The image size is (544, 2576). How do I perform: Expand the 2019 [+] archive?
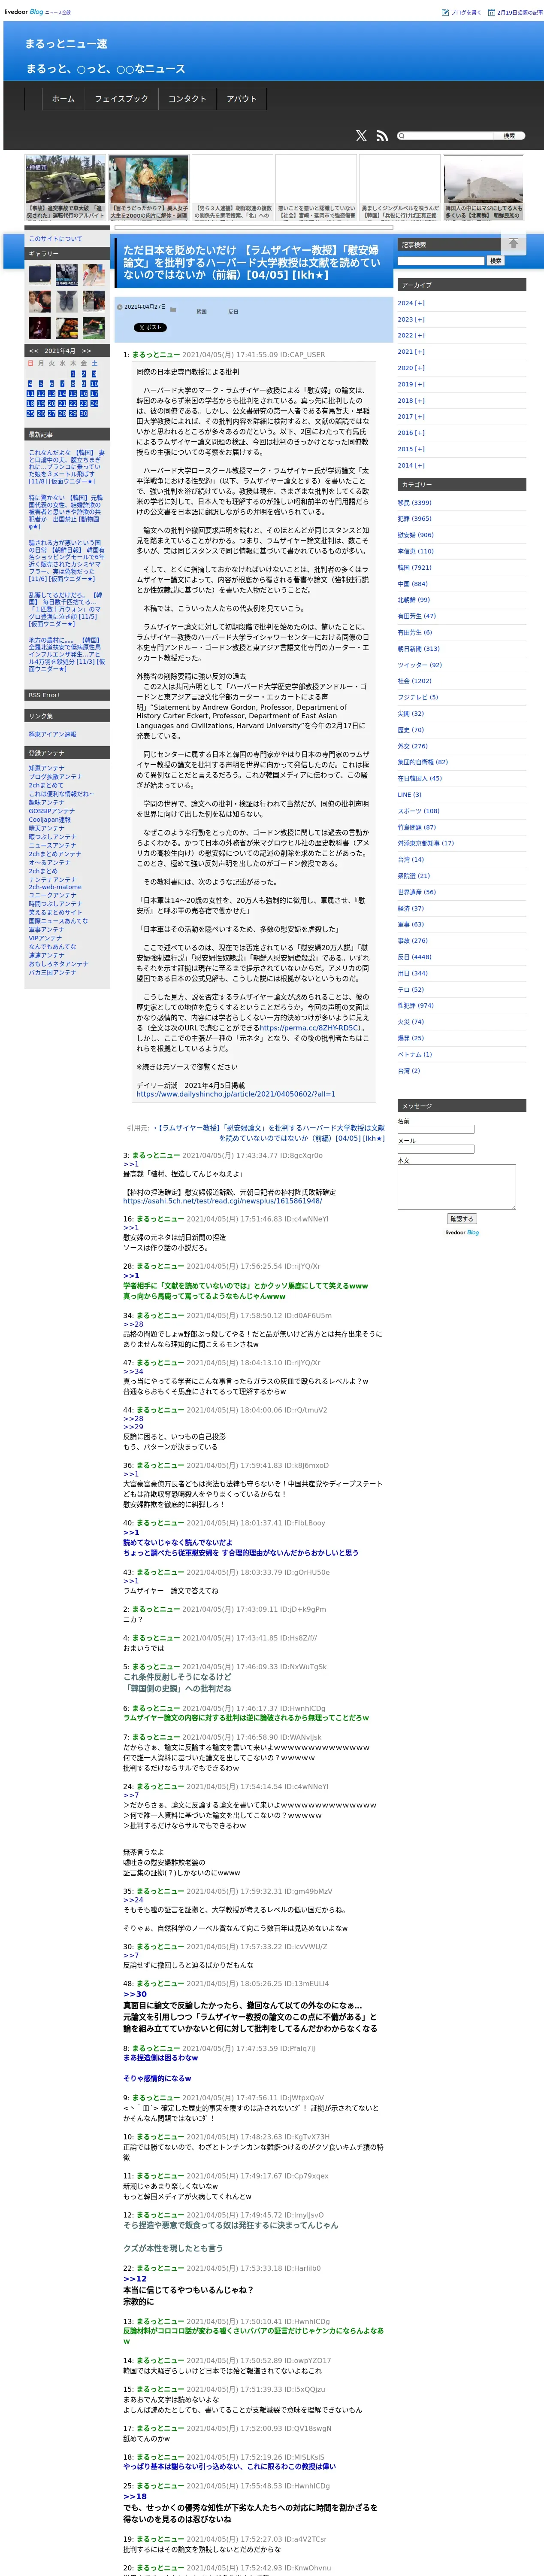tap(410, 384)
